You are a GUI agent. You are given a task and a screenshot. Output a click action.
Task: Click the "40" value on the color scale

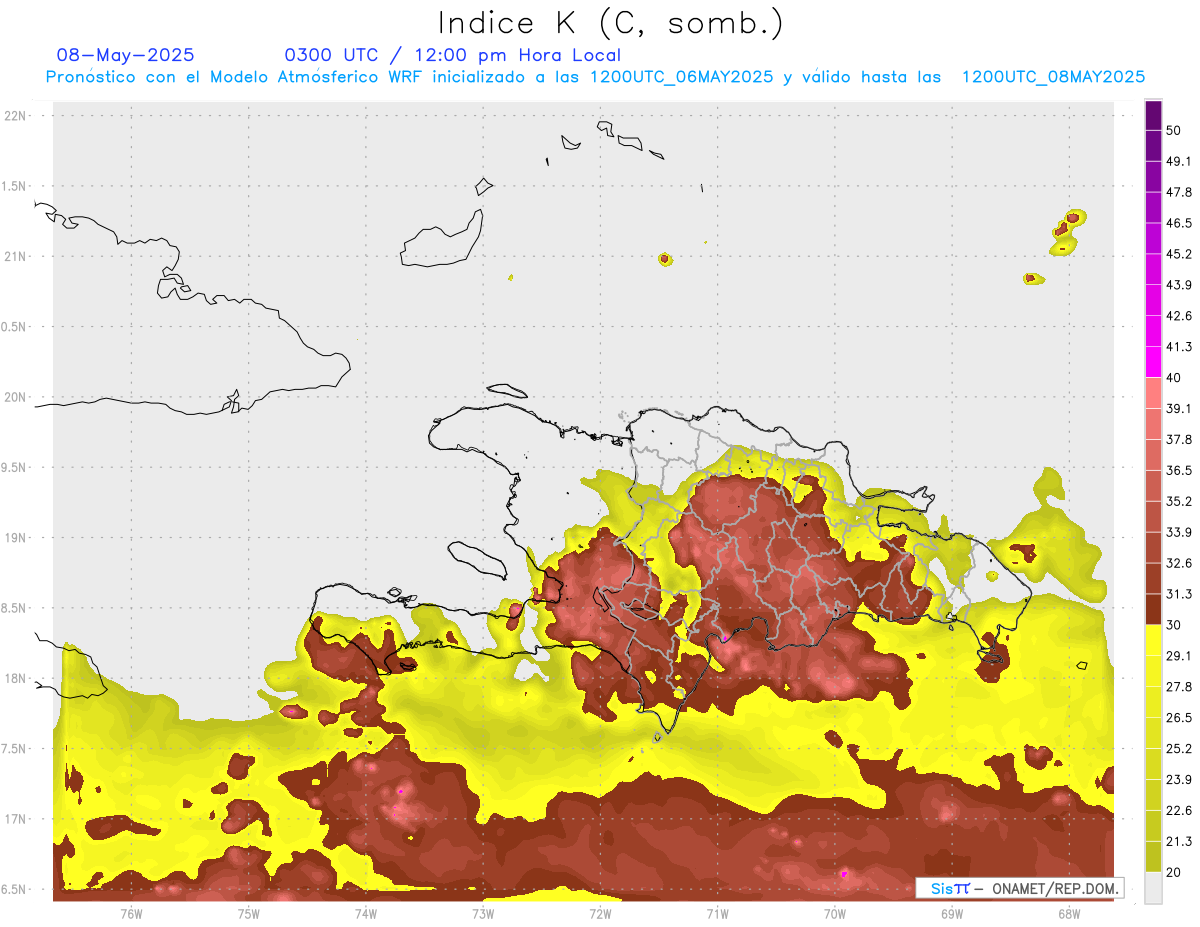pos(1174,378)
